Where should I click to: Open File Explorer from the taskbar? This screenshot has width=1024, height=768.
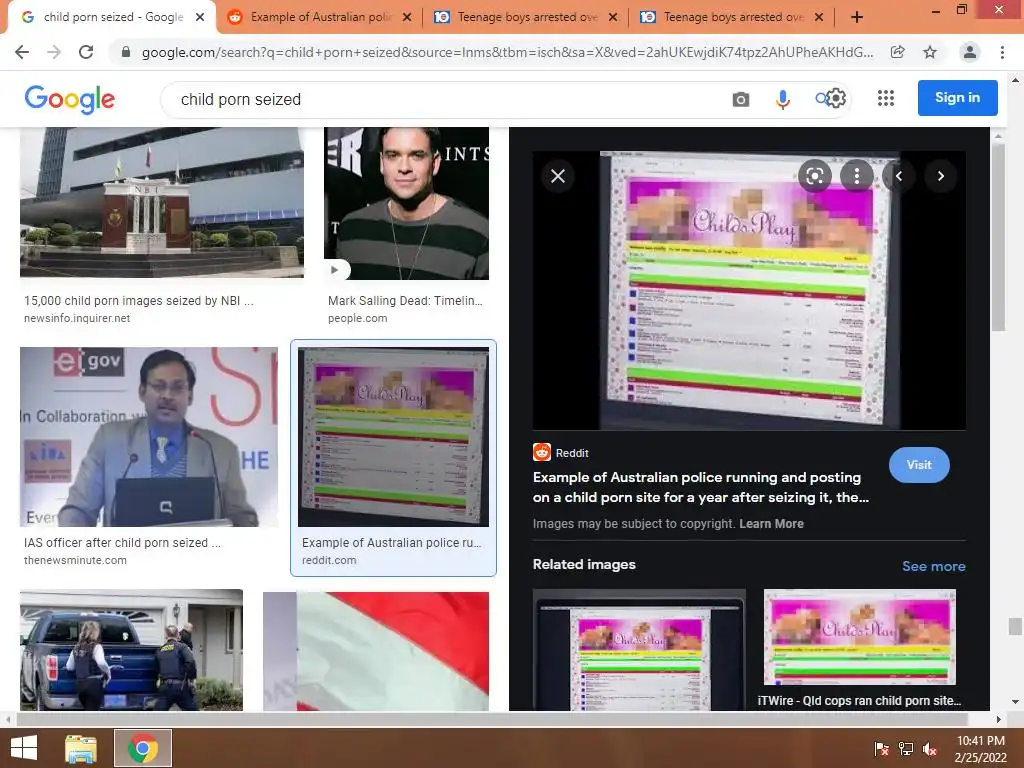pos(81,748)
